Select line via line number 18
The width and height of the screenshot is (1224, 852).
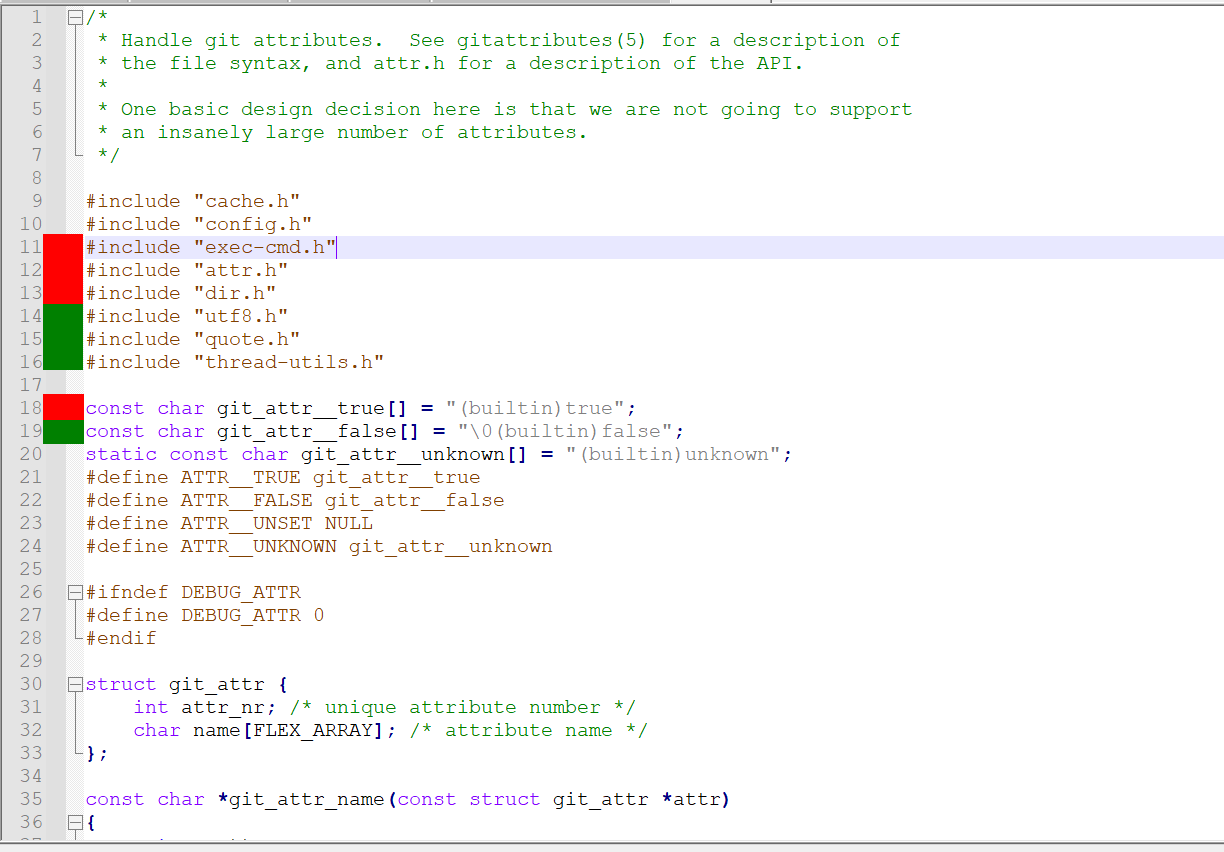pos(30,408)
